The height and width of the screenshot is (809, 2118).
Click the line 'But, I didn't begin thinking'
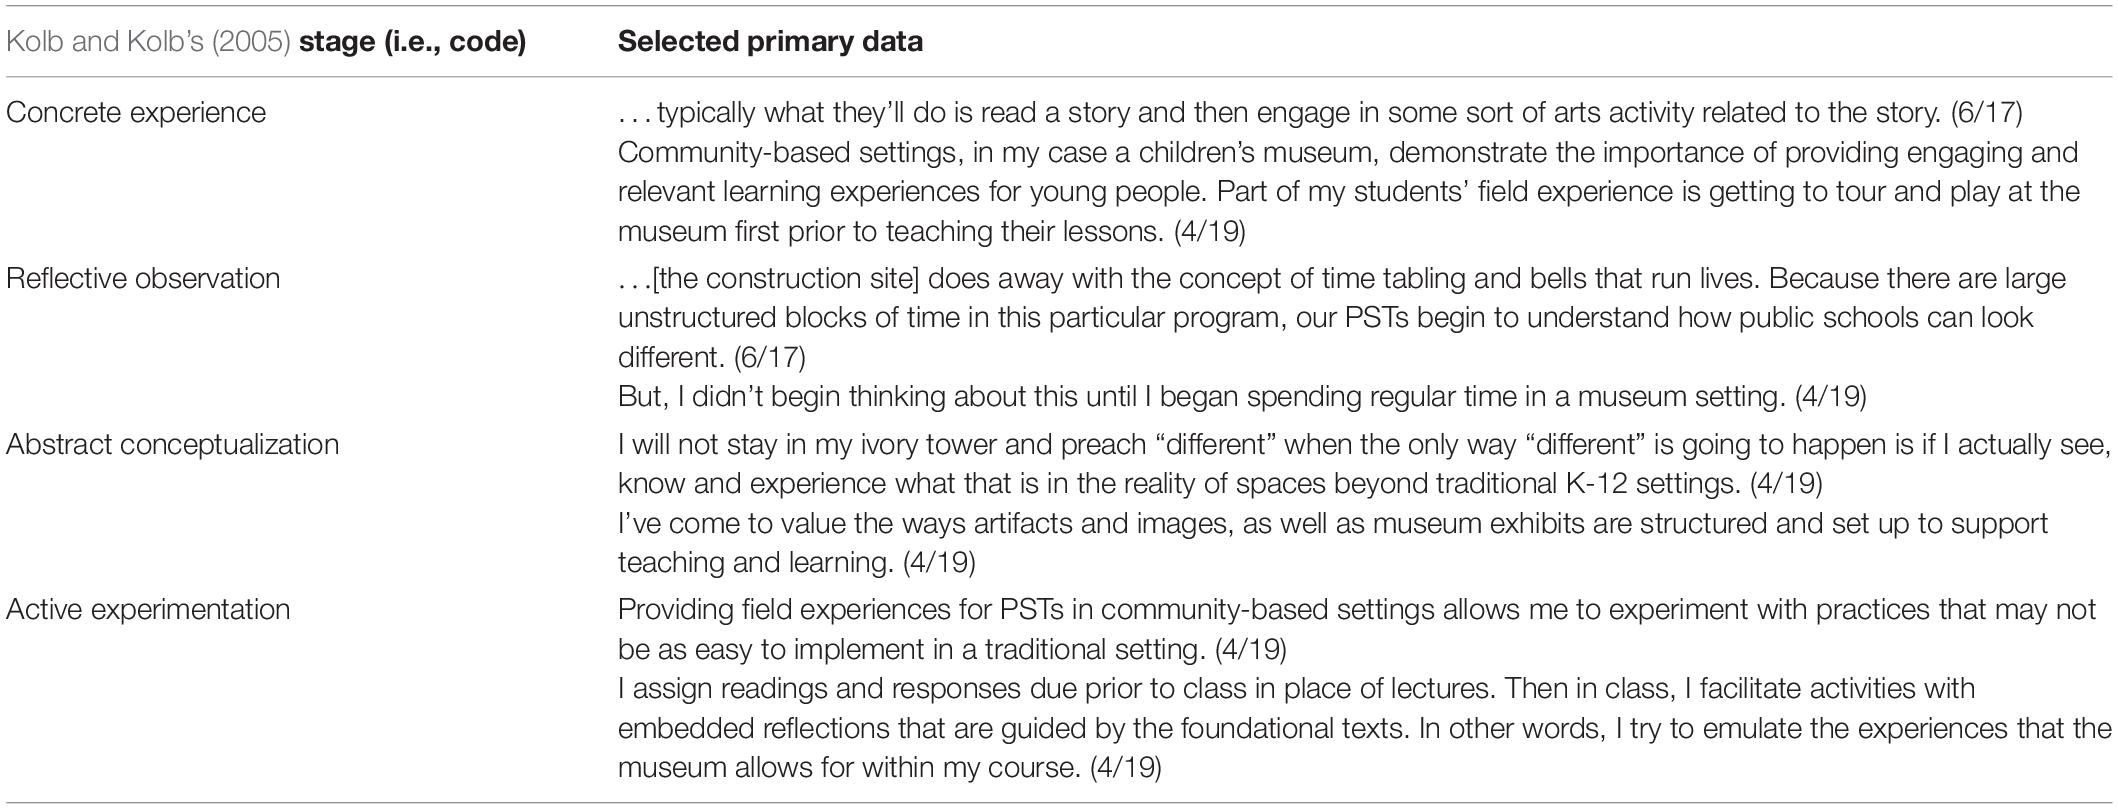pyautogui.click(x=1242, y=397)
